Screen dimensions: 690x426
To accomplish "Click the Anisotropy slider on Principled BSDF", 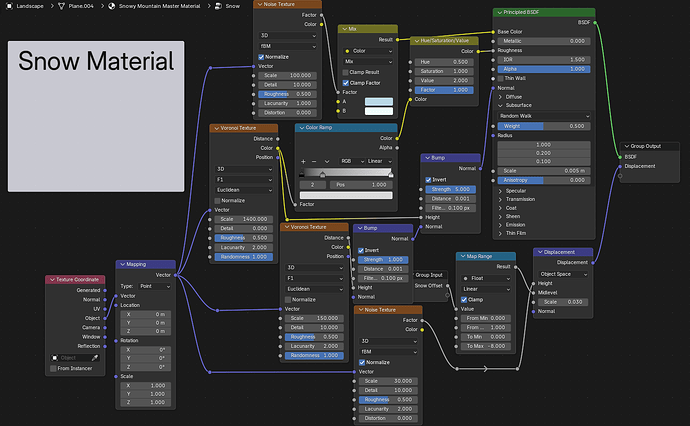I will pos(544,180).
